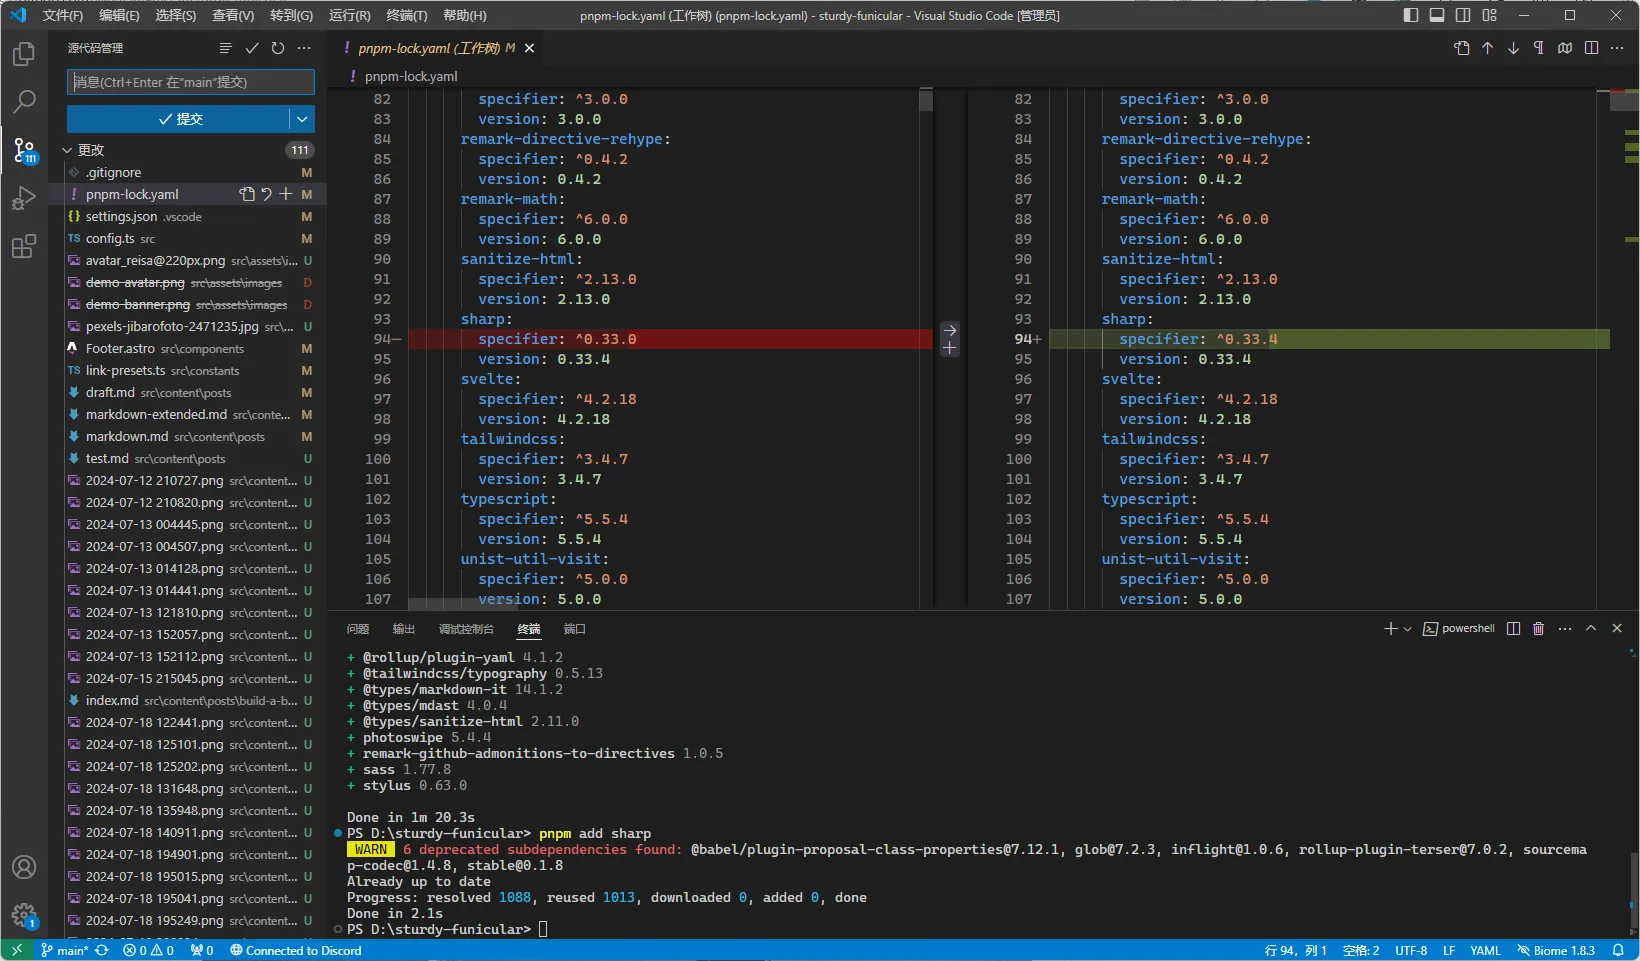Kill the terminal with trash icon

click(x=1538, y=629)
